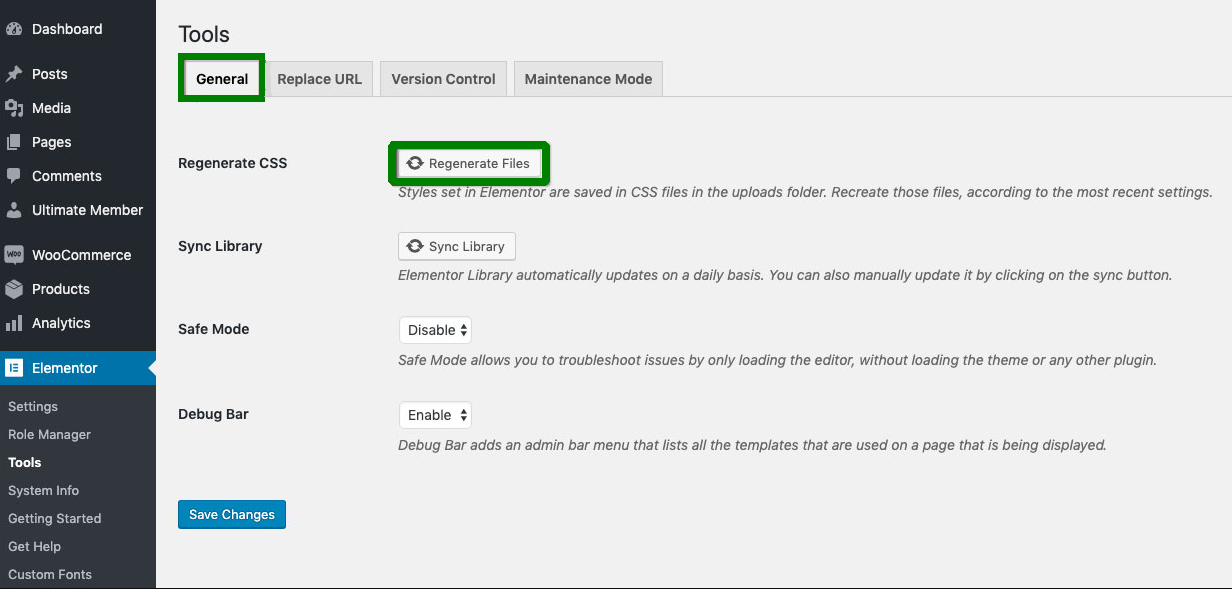1232x589 pixels.
Task: Click the Sync Library row label
Action: pos(220,246)
